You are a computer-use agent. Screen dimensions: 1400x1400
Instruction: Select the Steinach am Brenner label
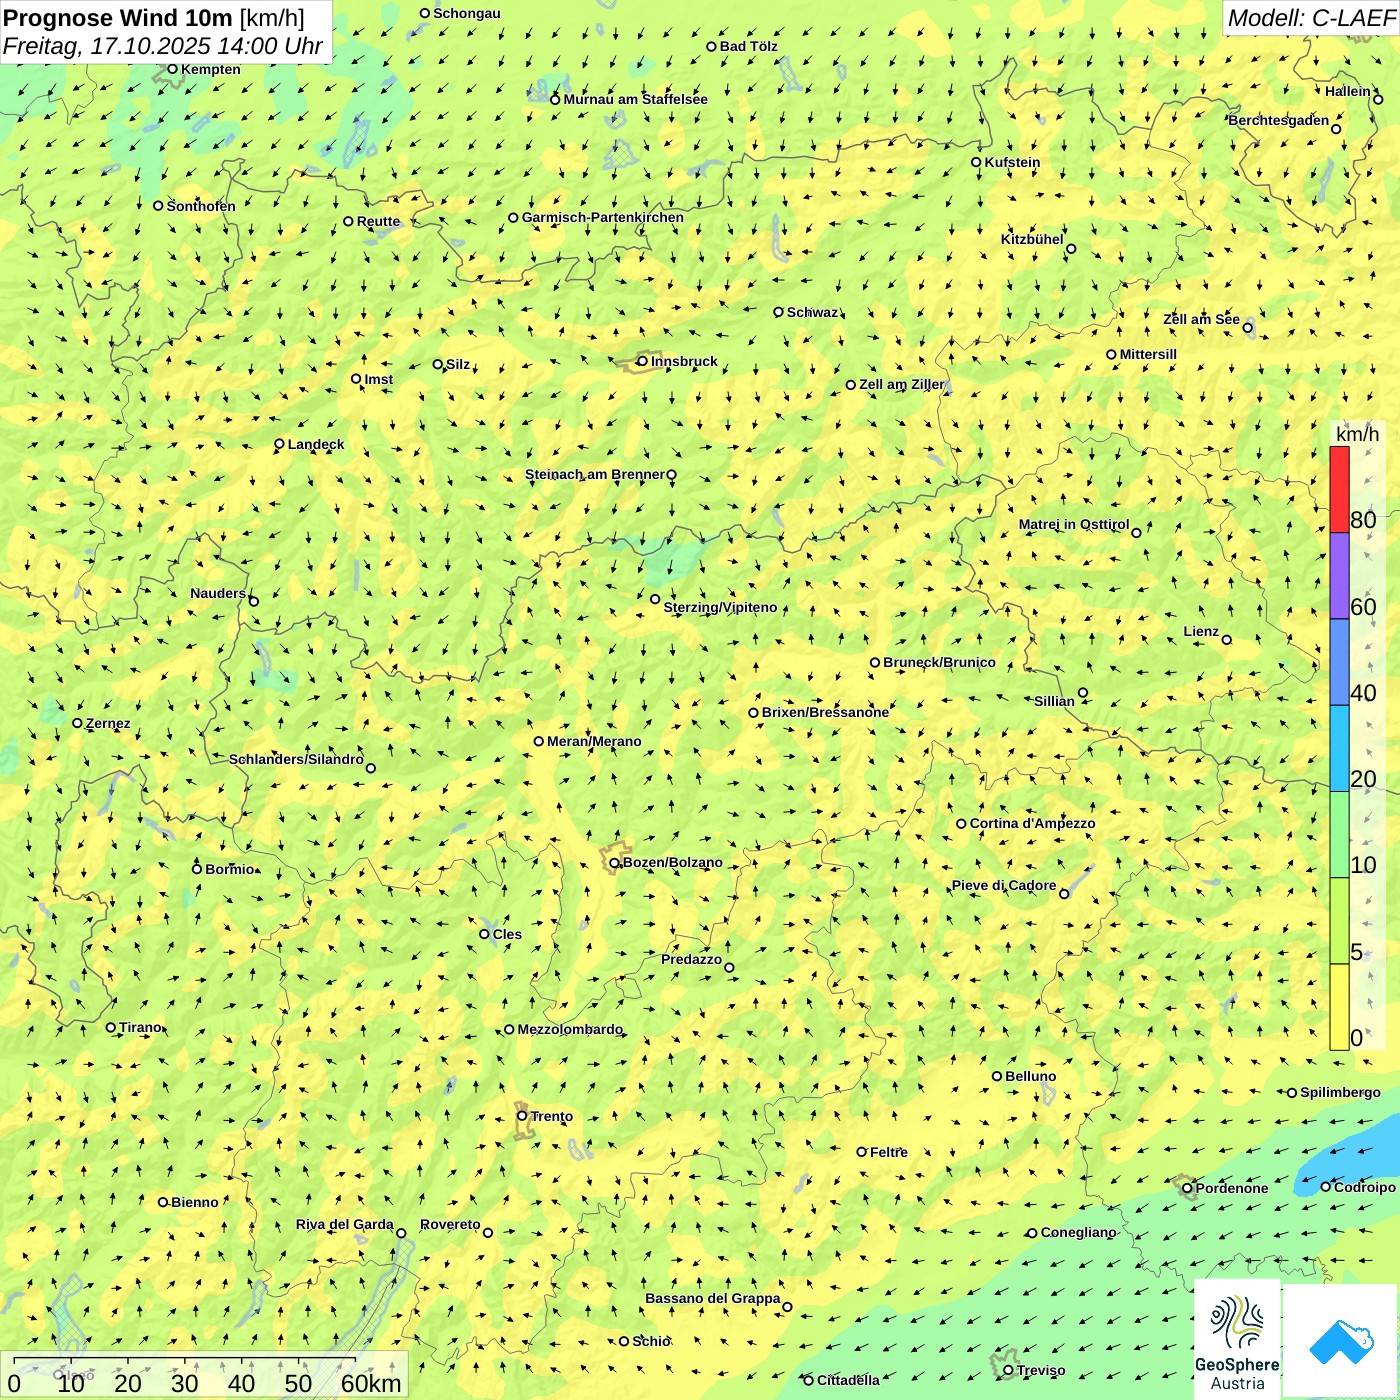tap(595, 474)
